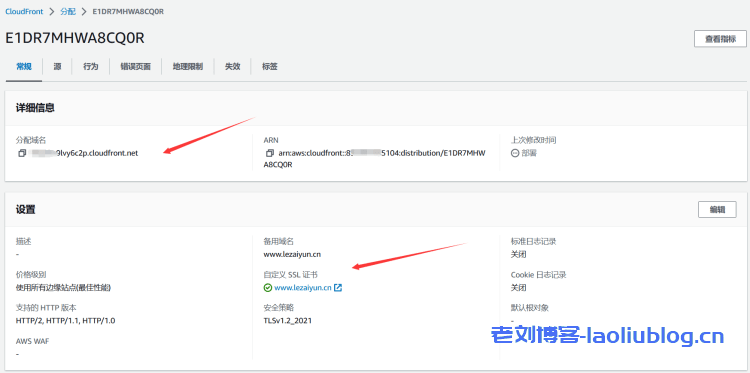The image size is (750, 373).
Task: Click the 查看指标 button
Action: point(720,39)
